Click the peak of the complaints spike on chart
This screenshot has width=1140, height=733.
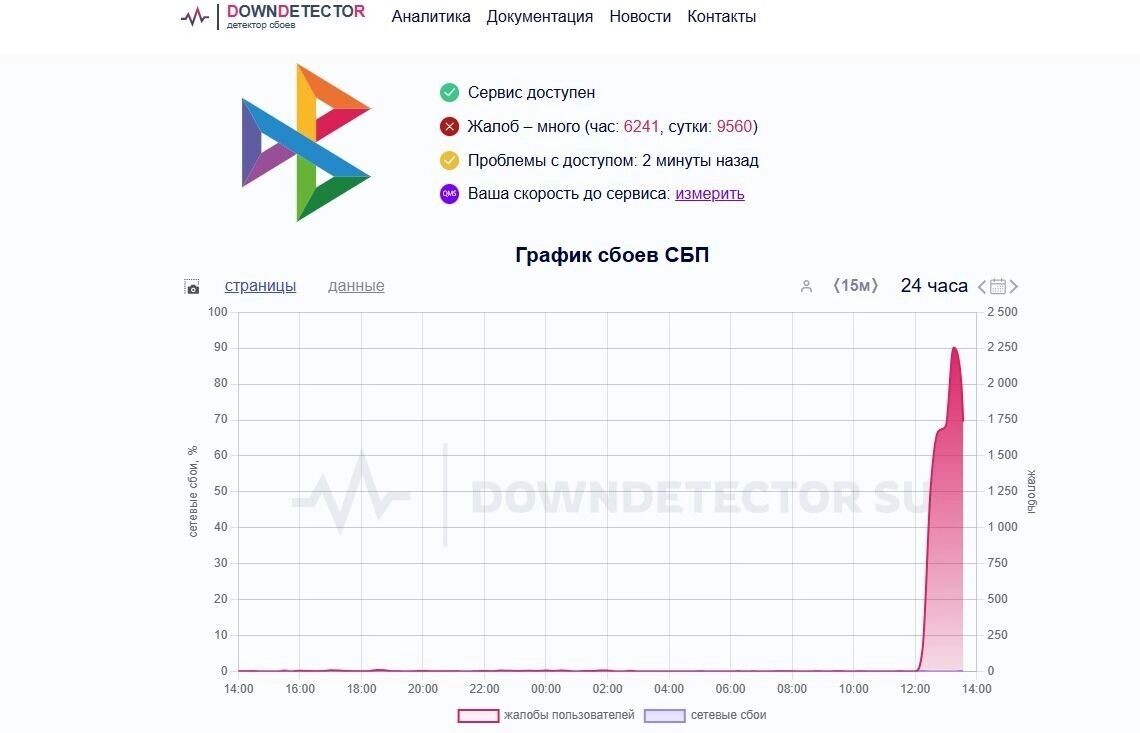point(954,349)
